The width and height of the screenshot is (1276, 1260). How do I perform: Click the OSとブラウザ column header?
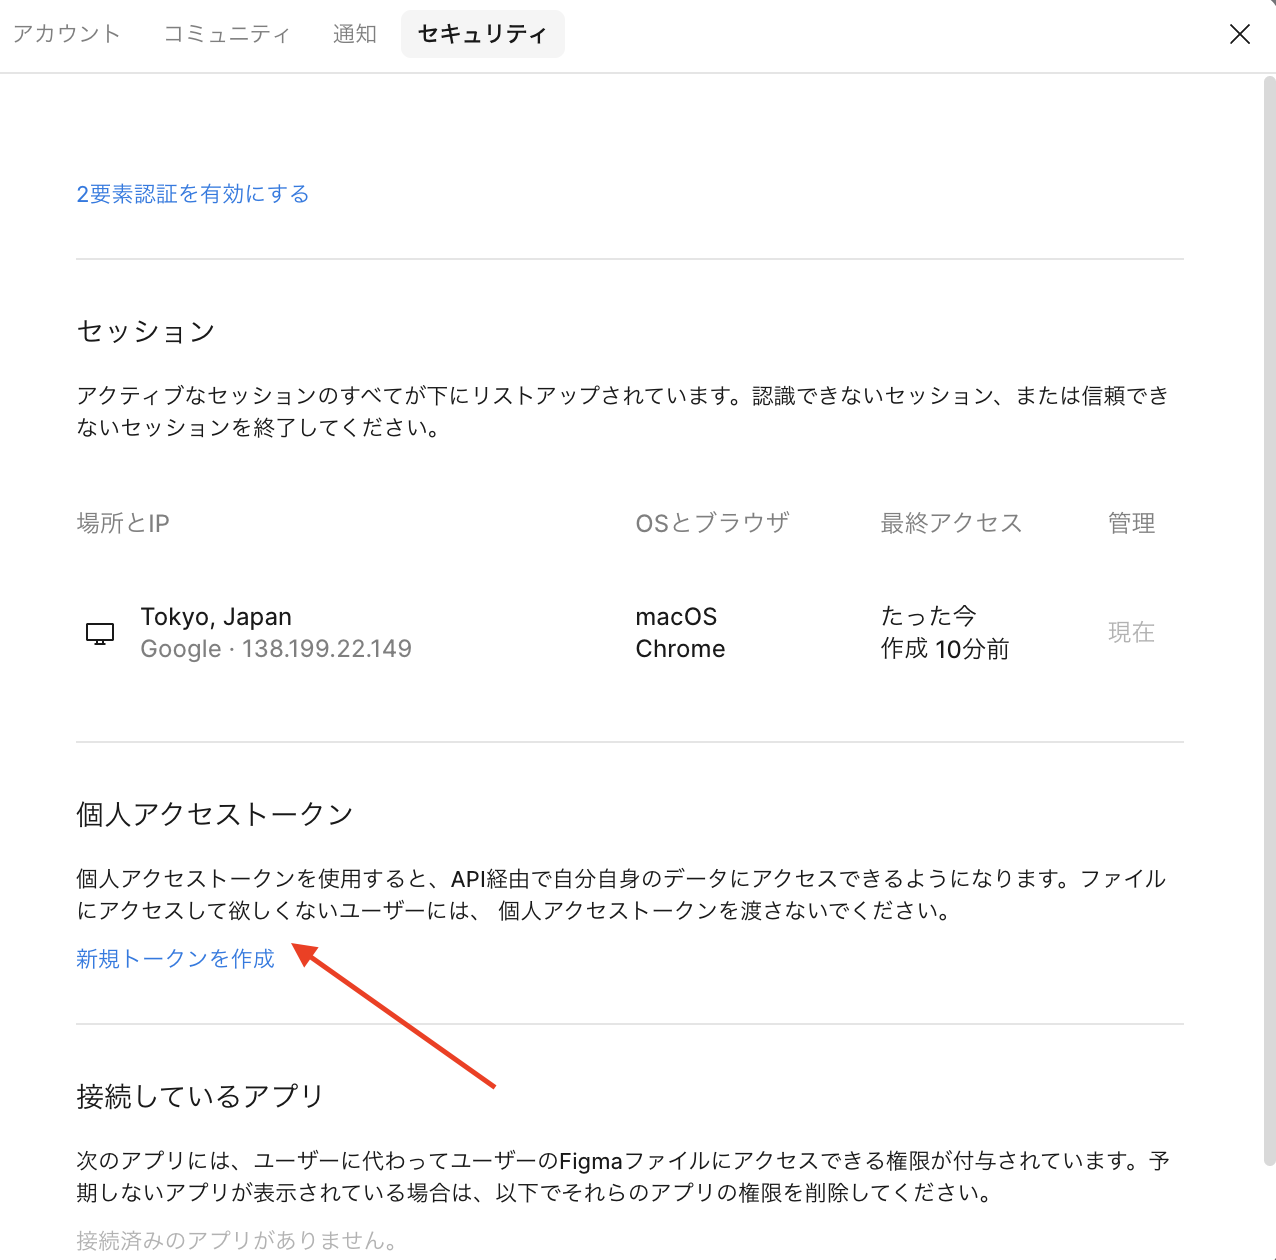click(712, 523)
